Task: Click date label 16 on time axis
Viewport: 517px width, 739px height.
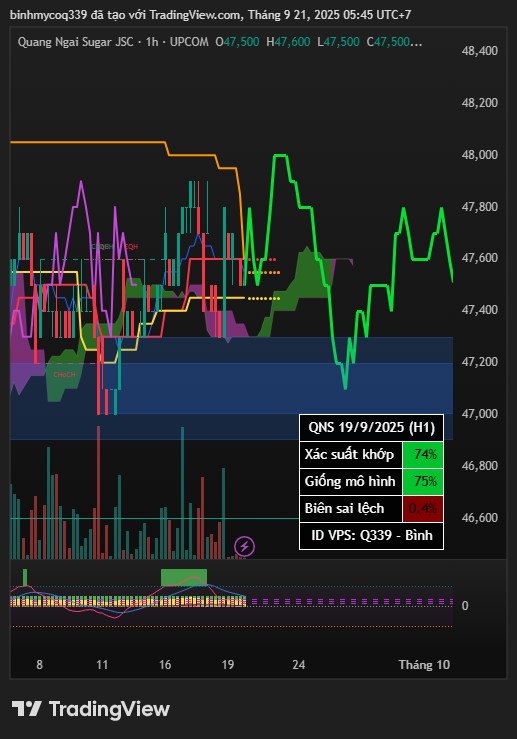Action: point(165,665)
